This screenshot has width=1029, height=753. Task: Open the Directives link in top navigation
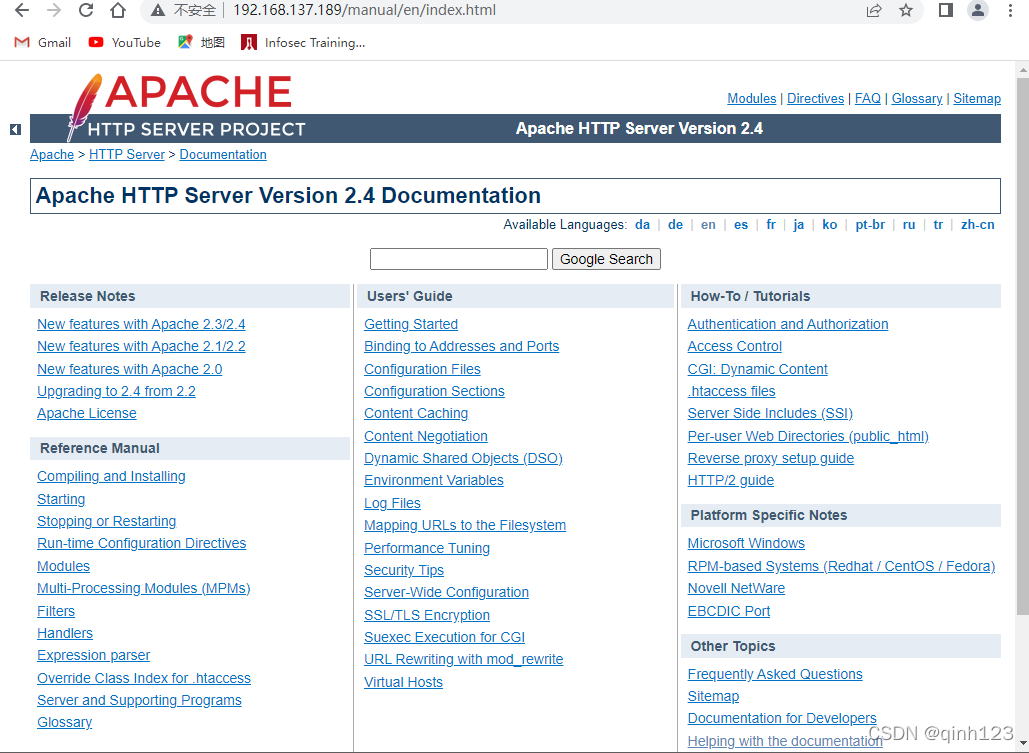click(x=816, y=98)
